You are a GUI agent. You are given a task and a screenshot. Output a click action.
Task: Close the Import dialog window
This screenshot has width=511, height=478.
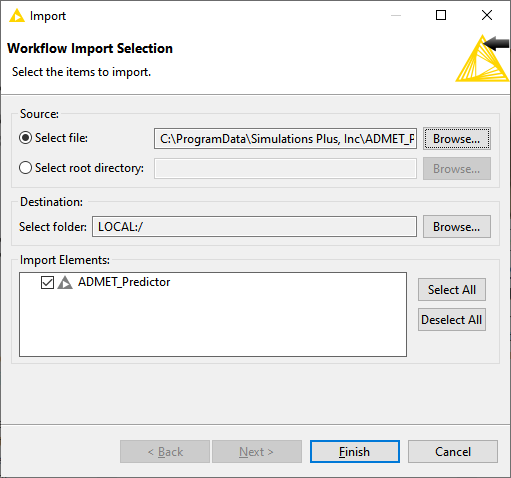[x=487, y=15]
